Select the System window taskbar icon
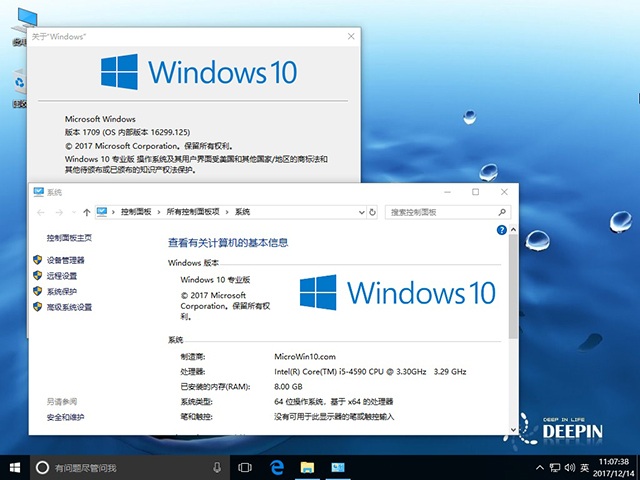 coord(338,467)
